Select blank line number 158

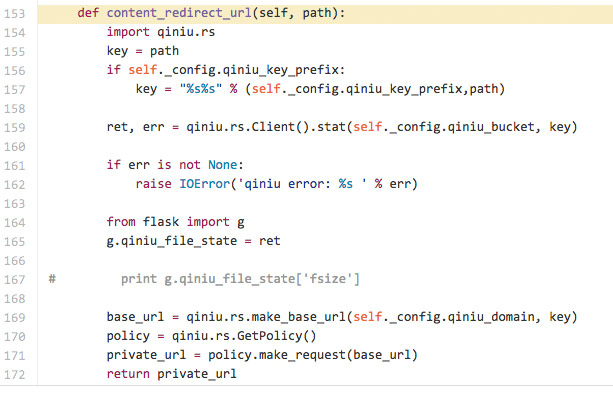pos(14,109)
